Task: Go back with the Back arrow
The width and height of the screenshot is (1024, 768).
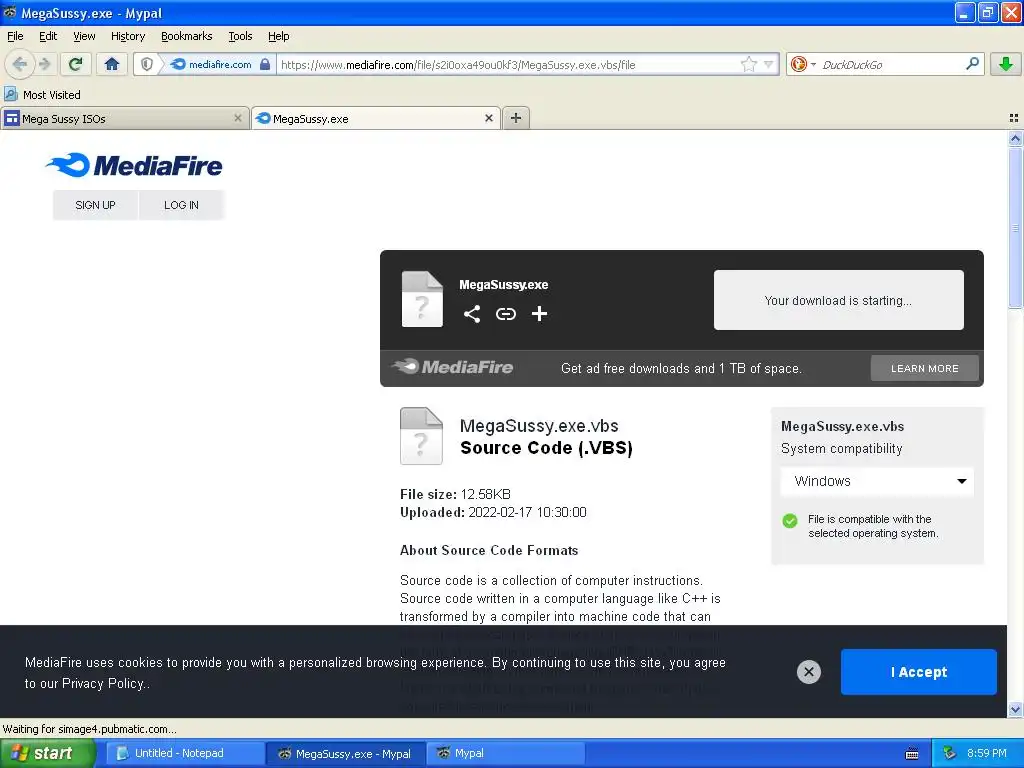Action: pos(19,64)
